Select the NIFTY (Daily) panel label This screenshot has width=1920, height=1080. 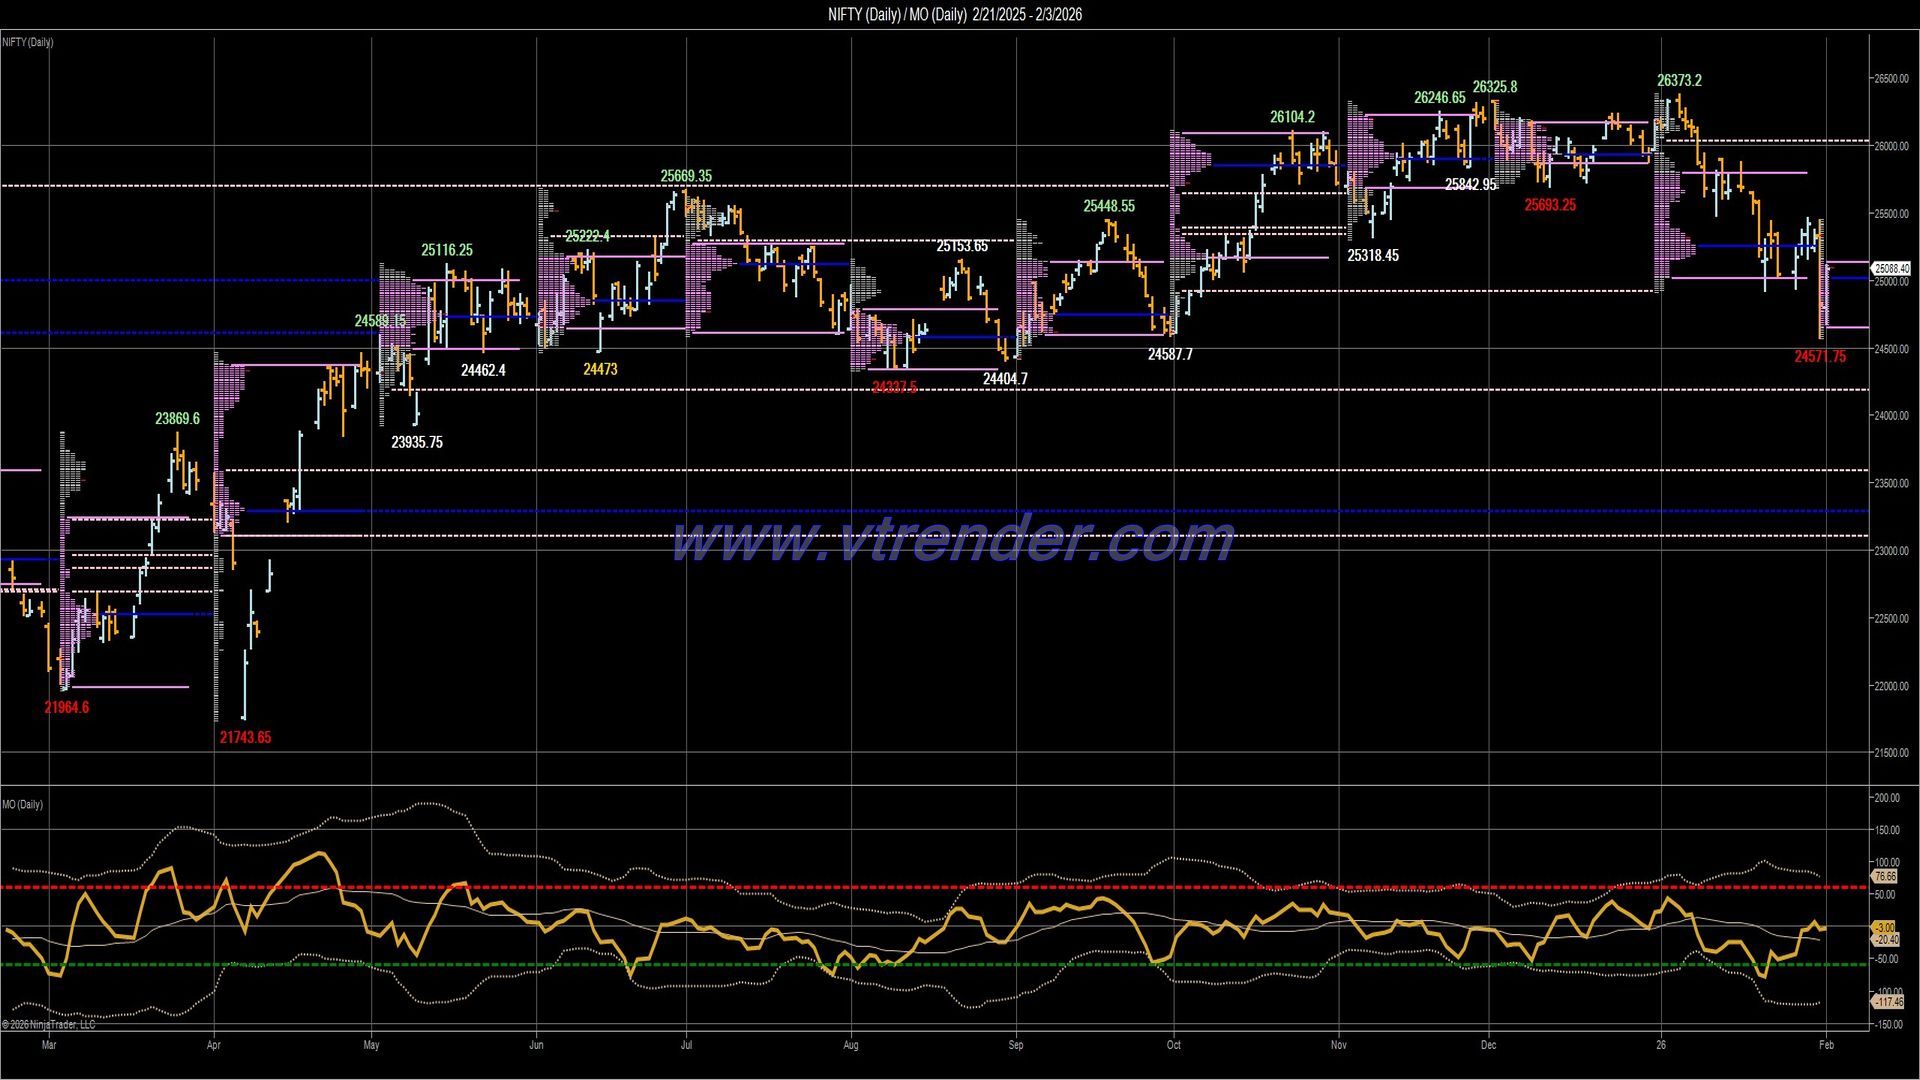click(x=26, y=43)
